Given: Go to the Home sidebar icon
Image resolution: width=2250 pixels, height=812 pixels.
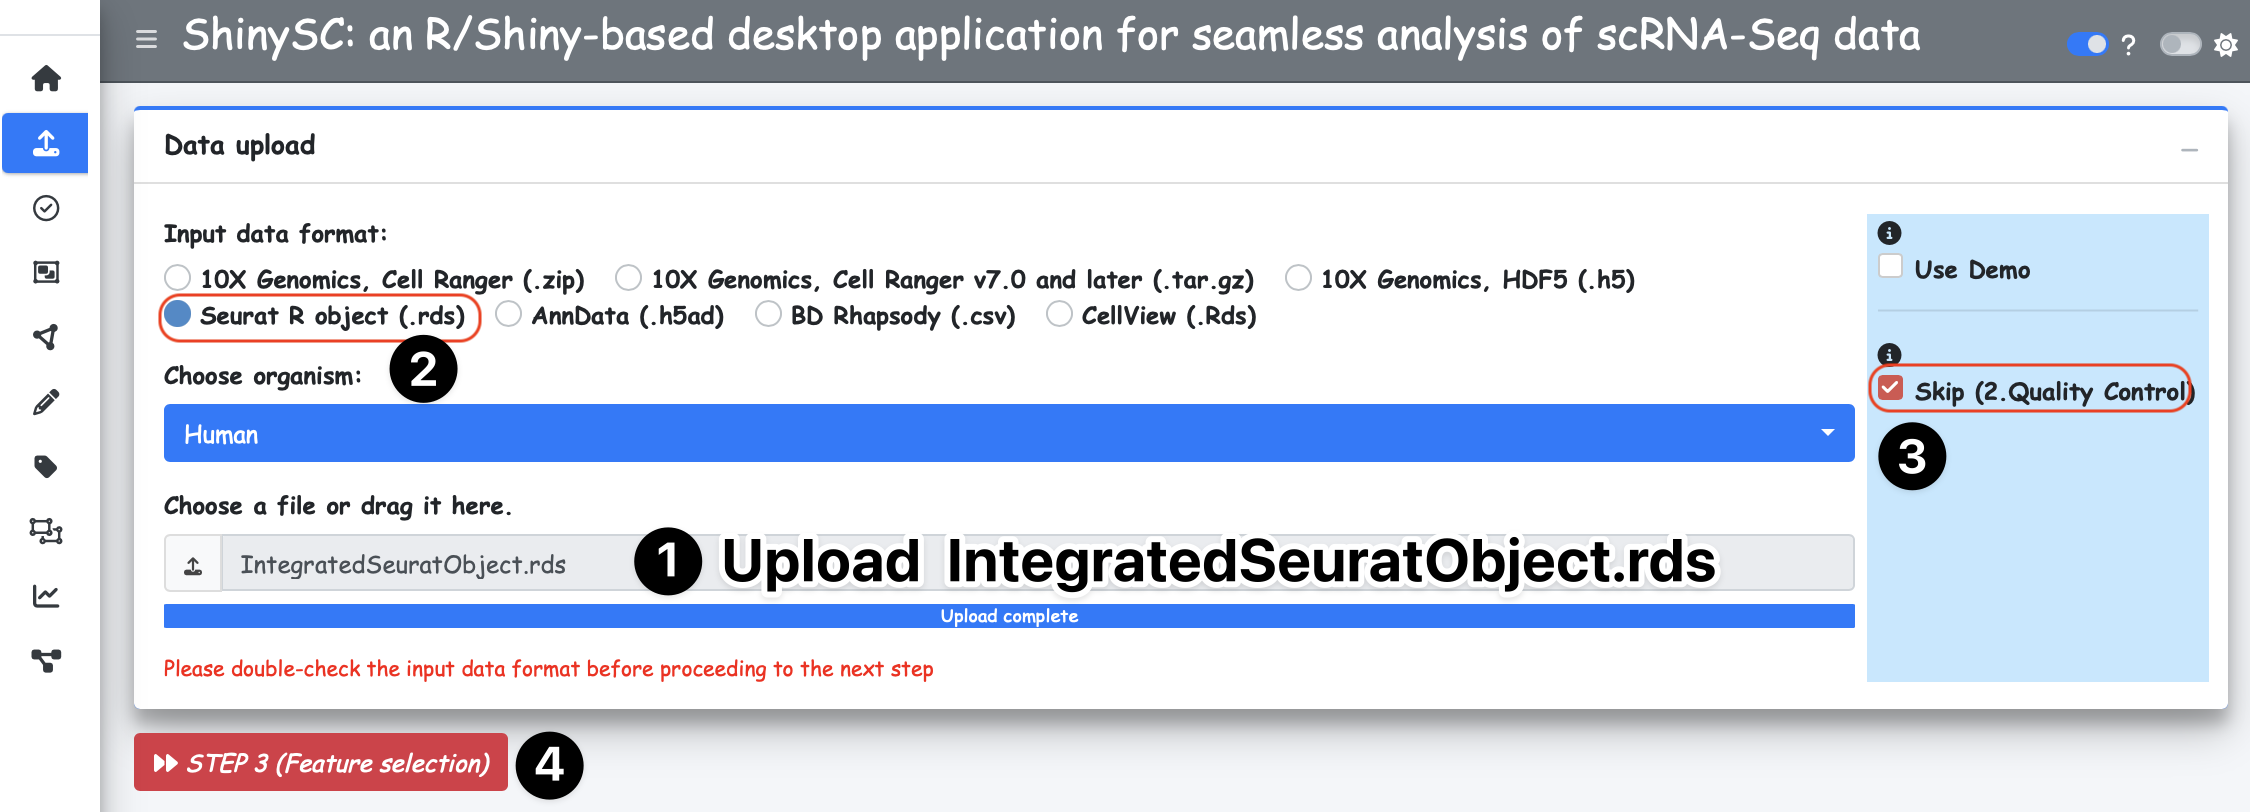Looking at the screenshot, I should [46, 78].
